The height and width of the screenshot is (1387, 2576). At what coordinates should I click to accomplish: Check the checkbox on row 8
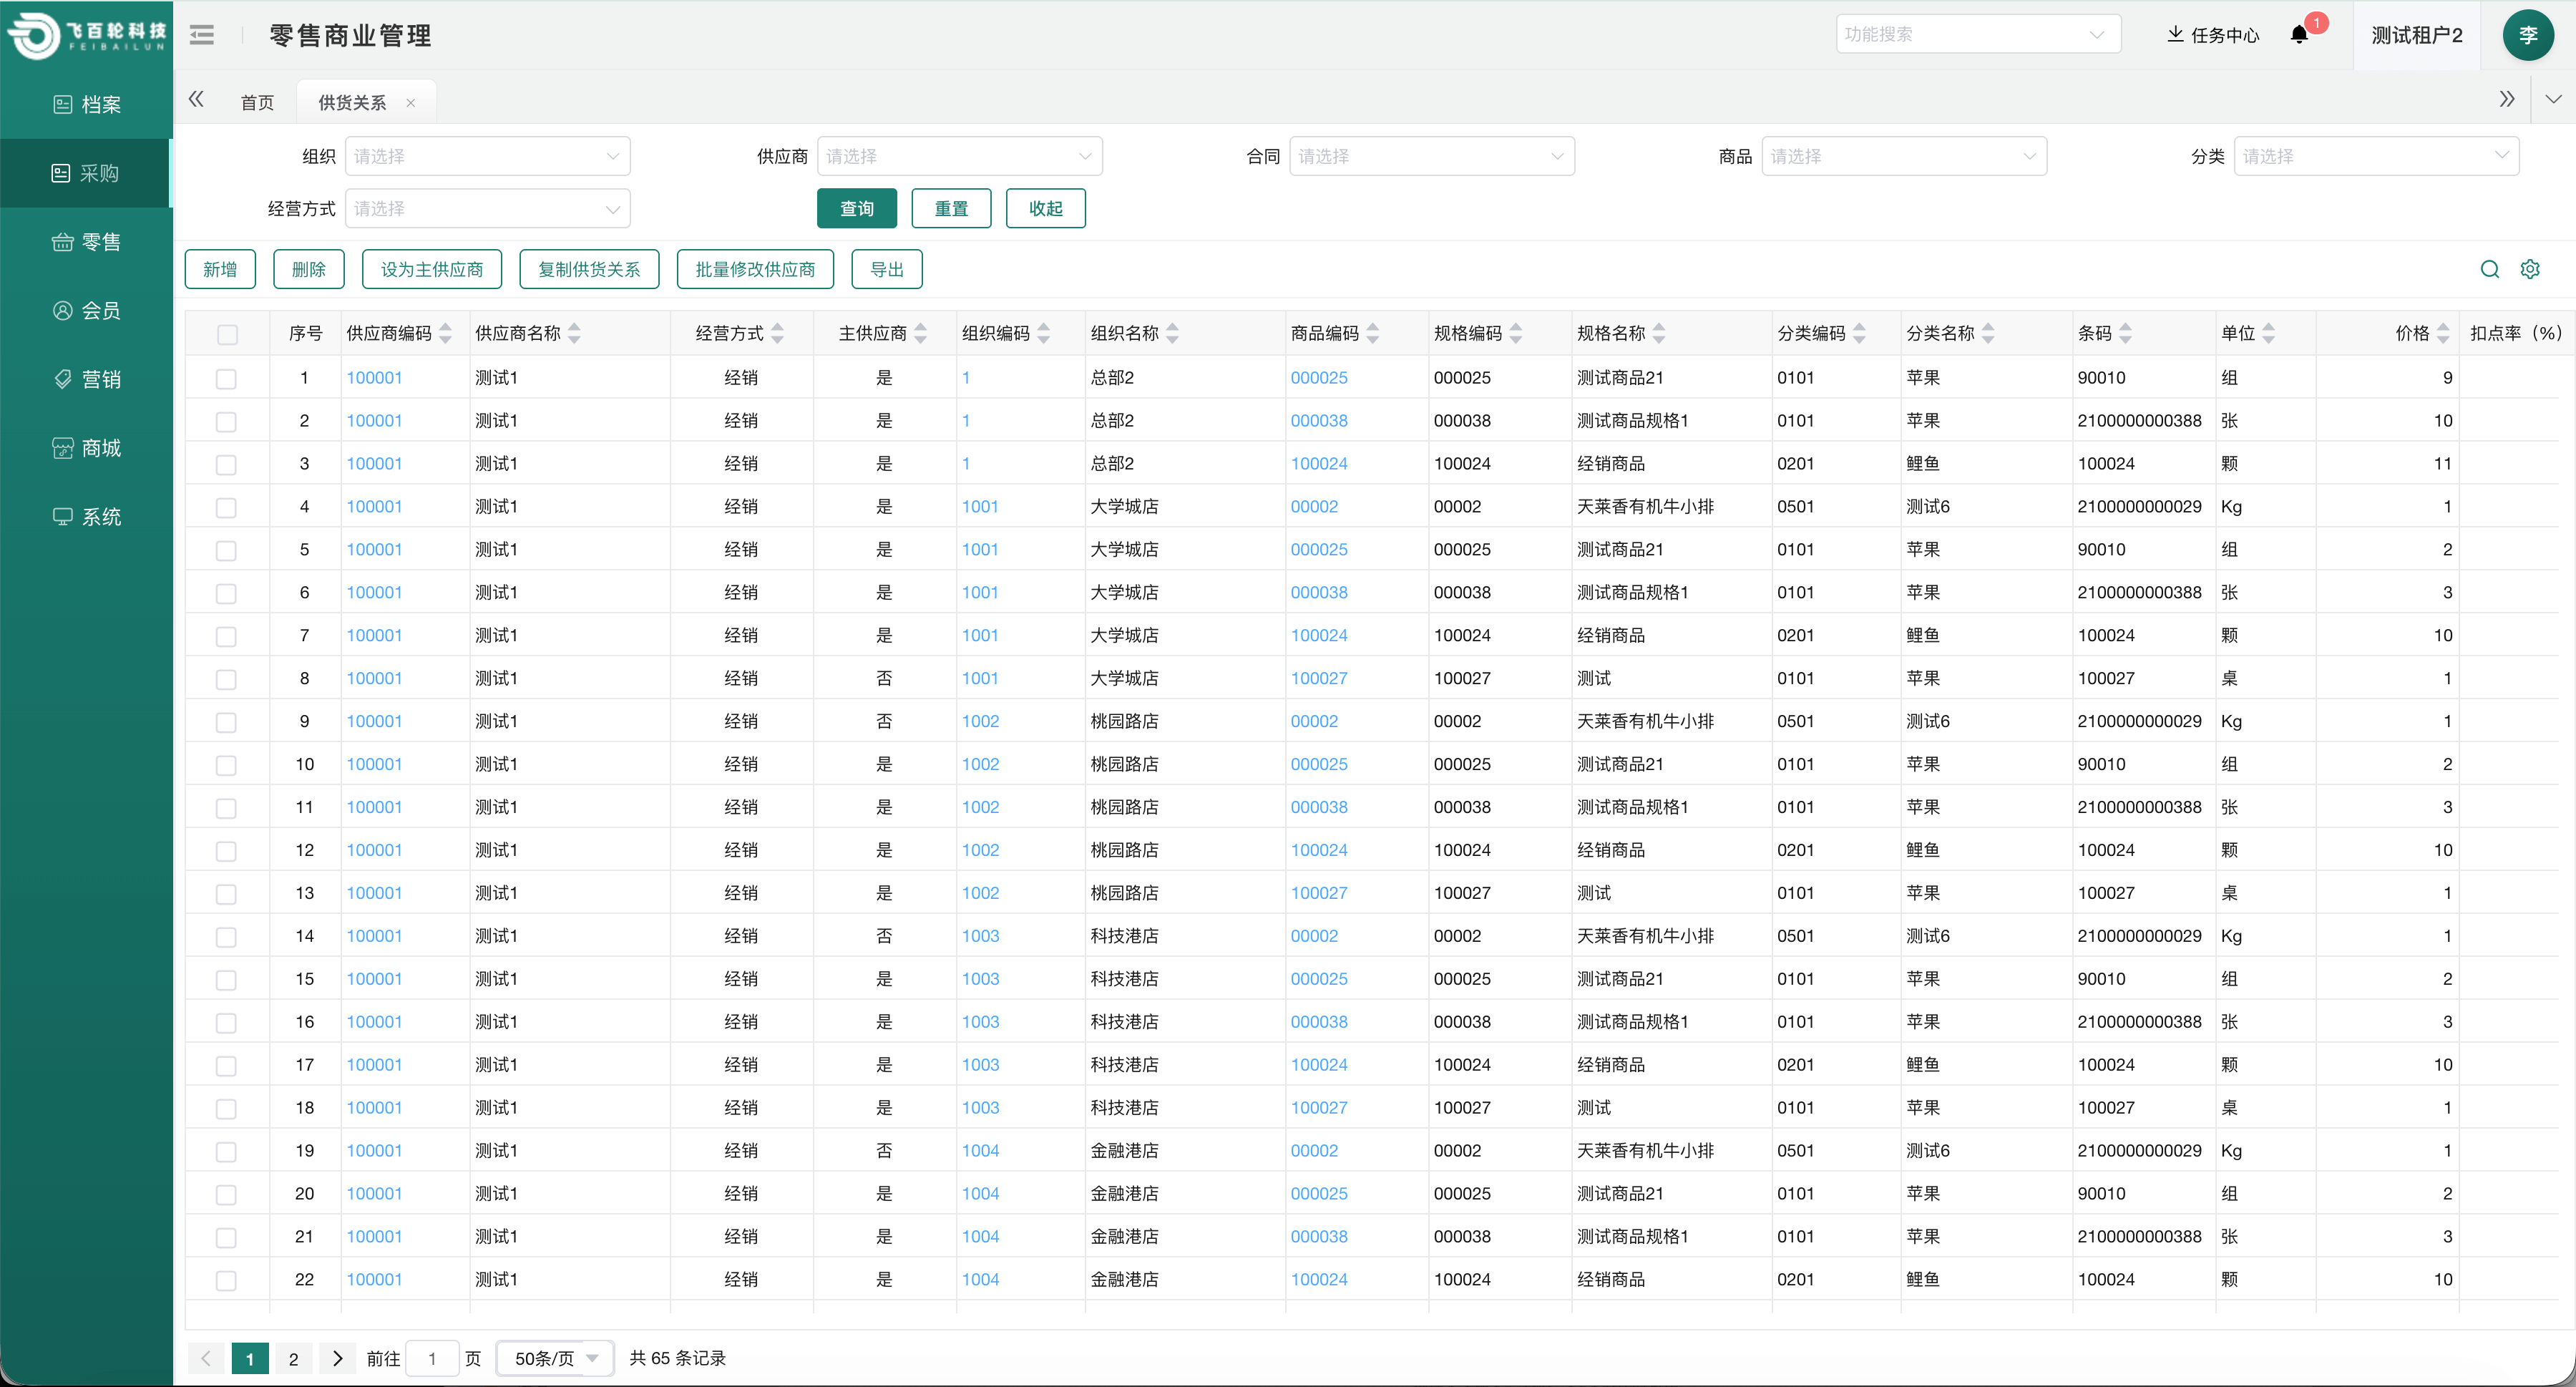tap(227, 678)
